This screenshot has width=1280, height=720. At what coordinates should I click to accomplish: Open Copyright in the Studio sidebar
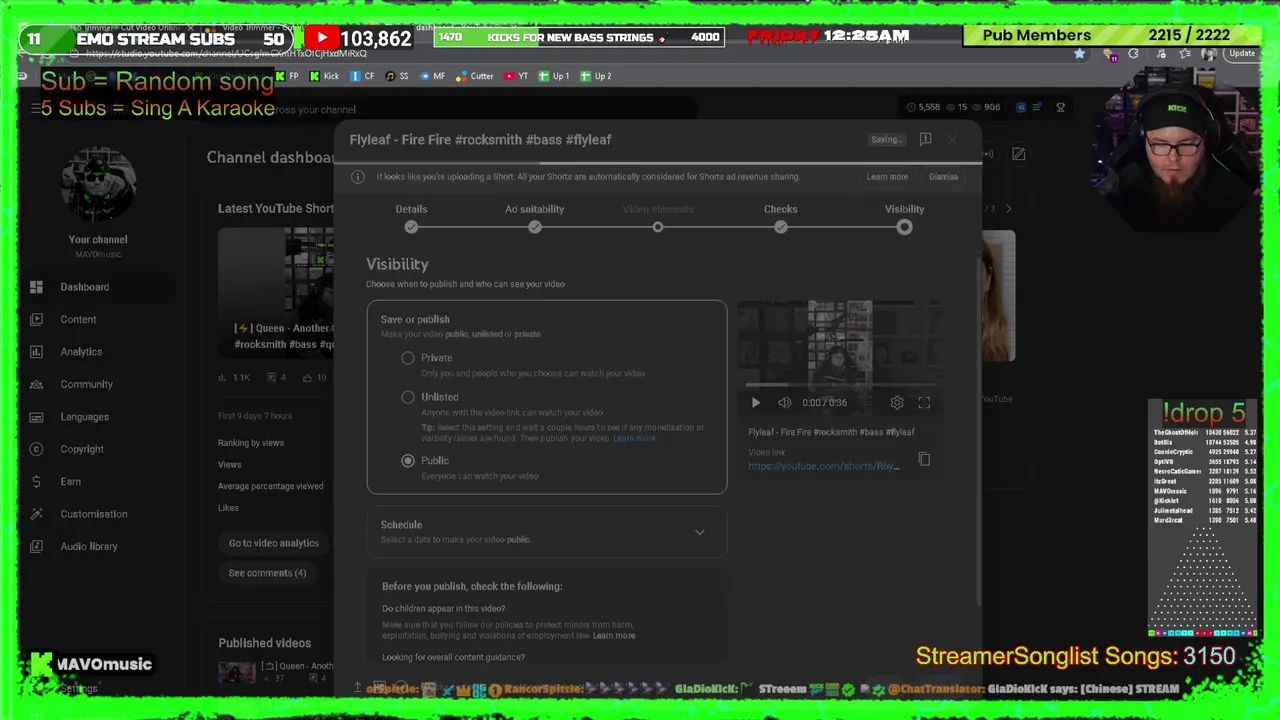tap(82, 449)
